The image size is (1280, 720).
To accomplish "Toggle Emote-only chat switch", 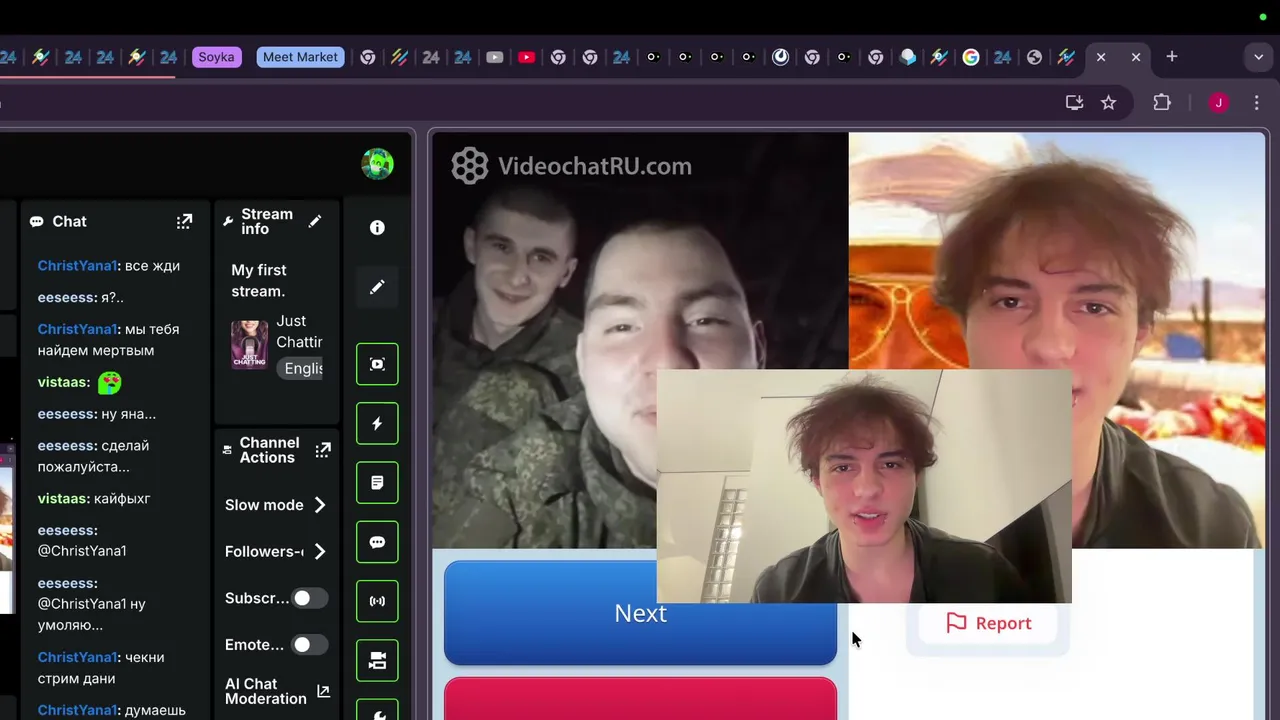I will click(309, 645).
